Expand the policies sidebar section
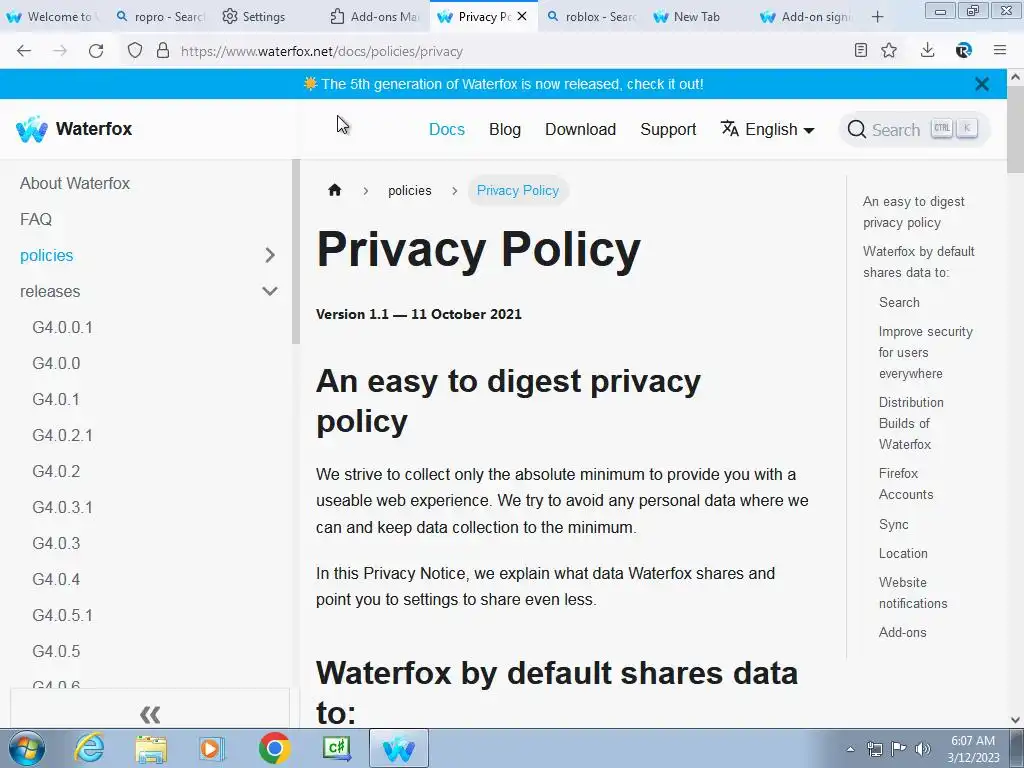Viewport: 1024px width, 768px height. coord(270,255)
